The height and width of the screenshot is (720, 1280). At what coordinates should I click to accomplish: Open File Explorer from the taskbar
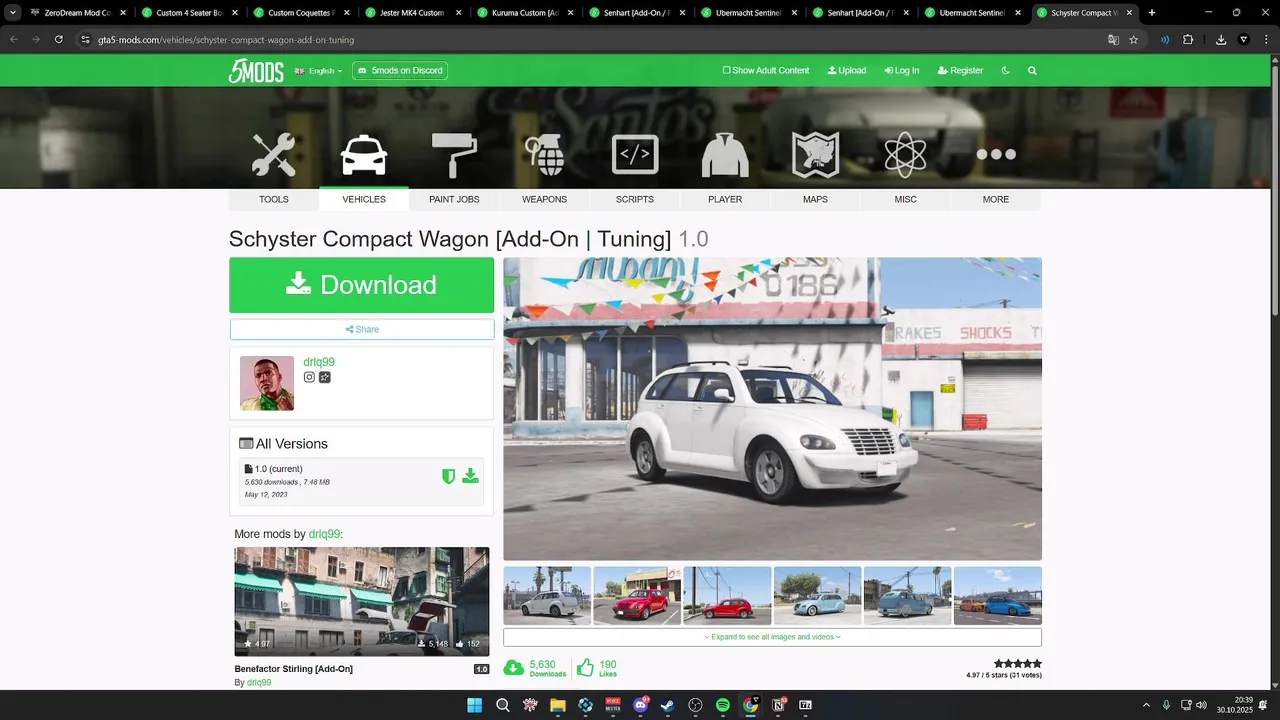pyautogui.click(x=558, y=705)
